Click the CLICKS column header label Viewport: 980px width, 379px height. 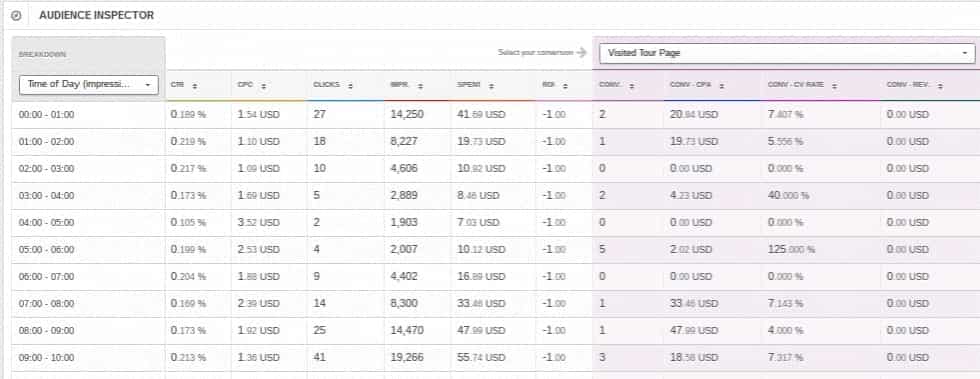(326, 86)
